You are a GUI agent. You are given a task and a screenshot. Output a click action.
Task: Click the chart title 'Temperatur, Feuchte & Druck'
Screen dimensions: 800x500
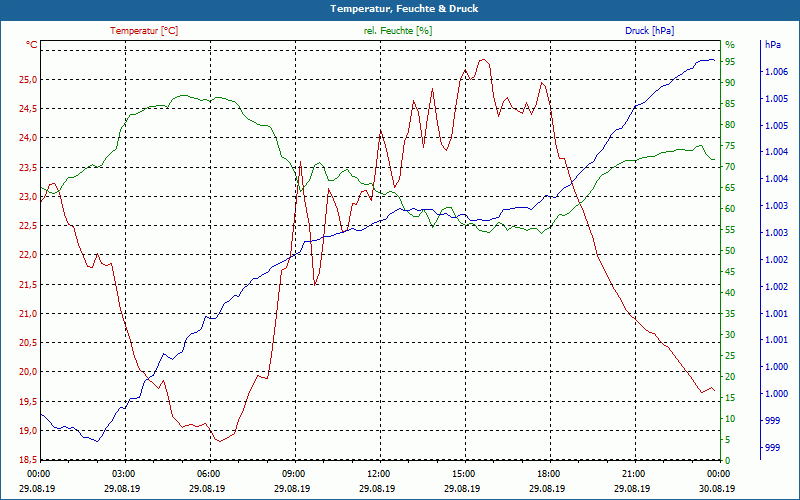coord(404,9)
